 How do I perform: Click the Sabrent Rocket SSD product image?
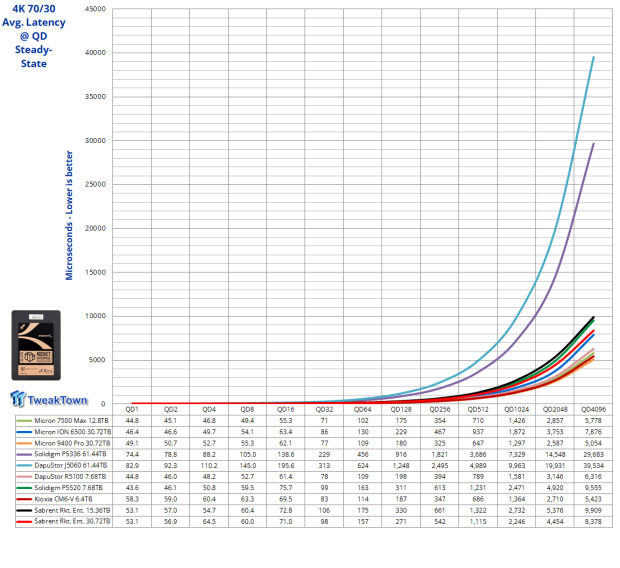[x=36, y=345]
